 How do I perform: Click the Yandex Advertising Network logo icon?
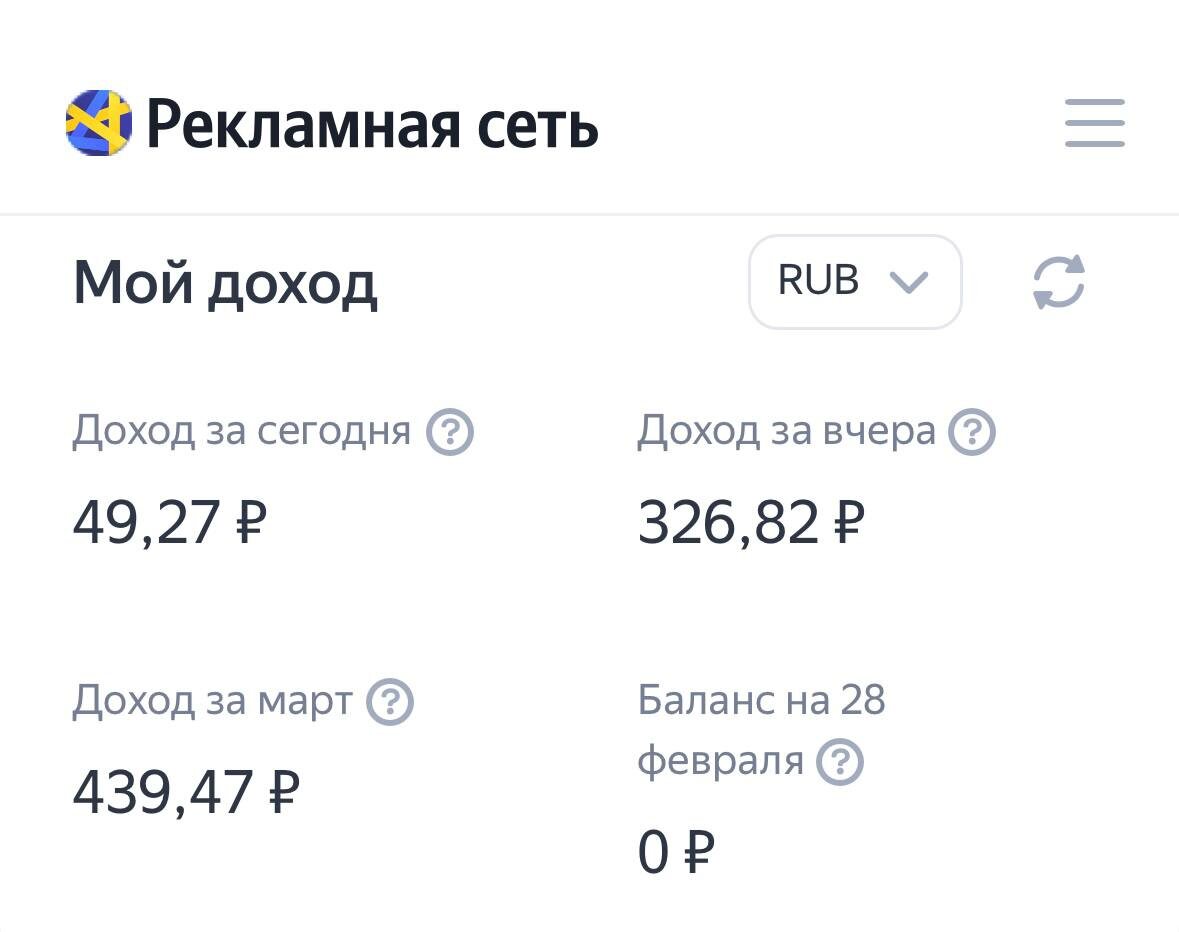[98, 123]
